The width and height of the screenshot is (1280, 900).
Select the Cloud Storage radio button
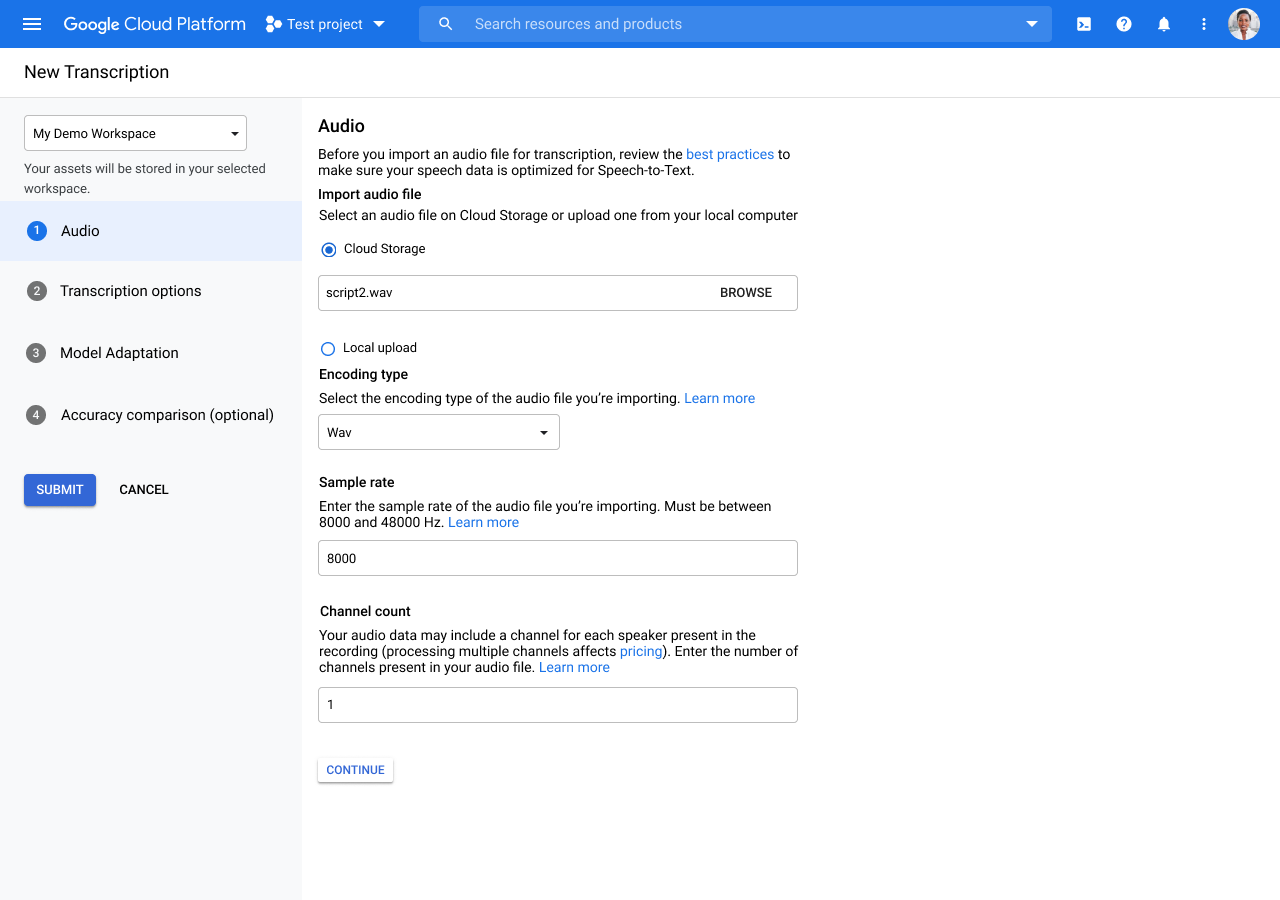pos(329,249)
